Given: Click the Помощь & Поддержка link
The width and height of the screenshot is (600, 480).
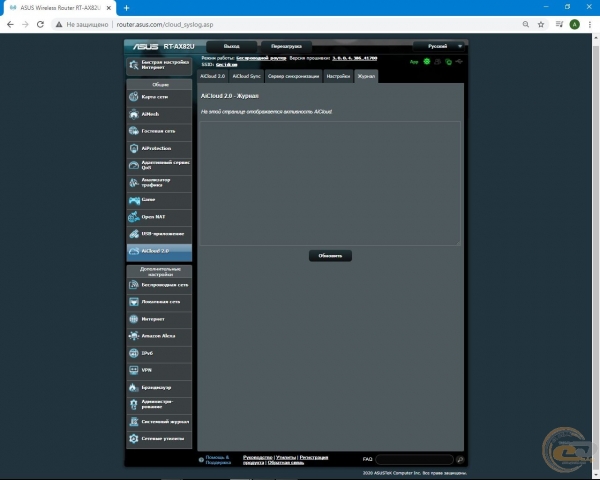Looking at the screenshot, I should (218, 460).
